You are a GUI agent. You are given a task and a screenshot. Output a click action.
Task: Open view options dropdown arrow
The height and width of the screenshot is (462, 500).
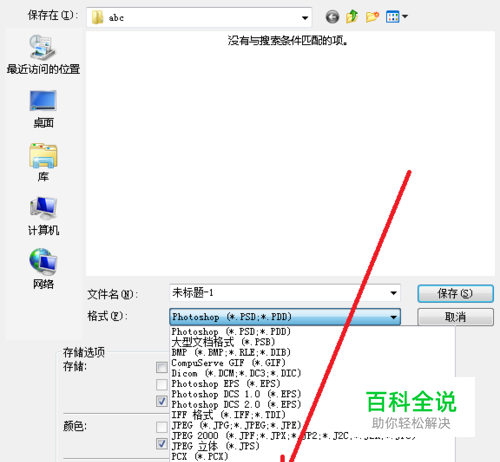coord(405,16)
